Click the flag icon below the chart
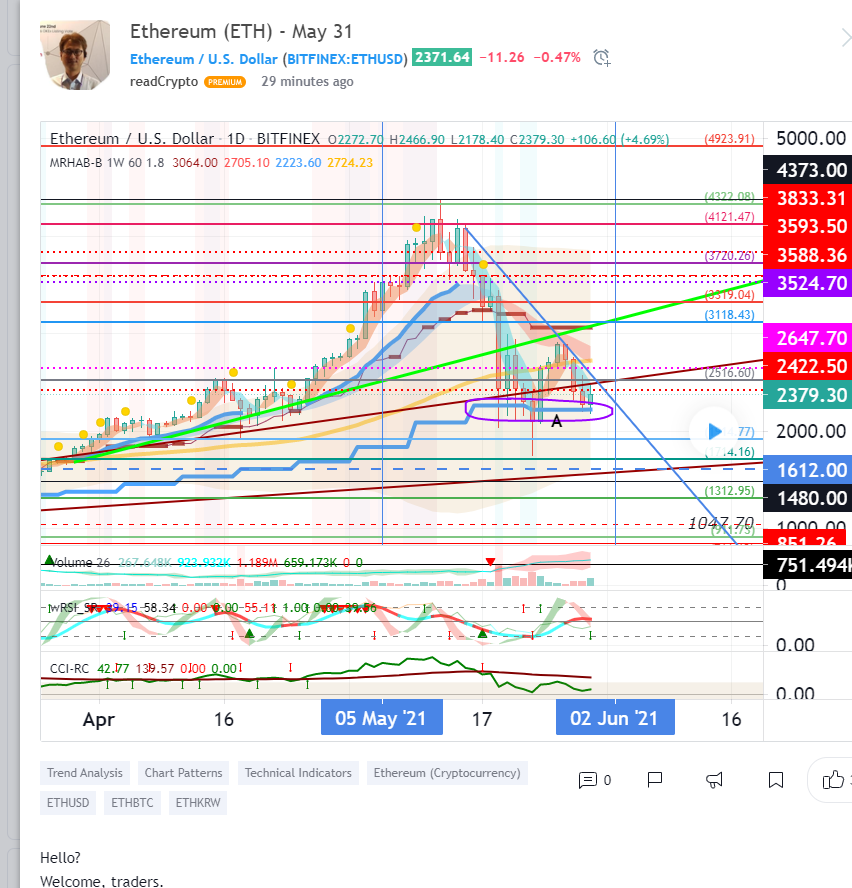The width and height of the screenshot is (852, 888). tap(655, 780)
